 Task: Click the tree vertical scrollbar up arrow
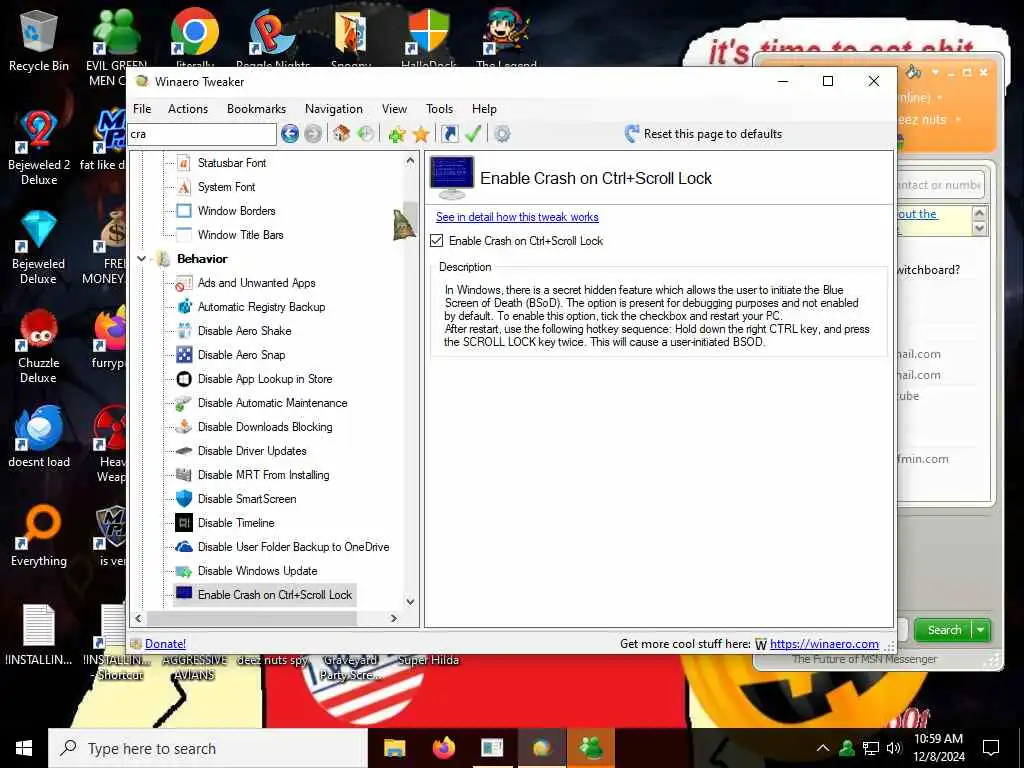pos(410,160)
